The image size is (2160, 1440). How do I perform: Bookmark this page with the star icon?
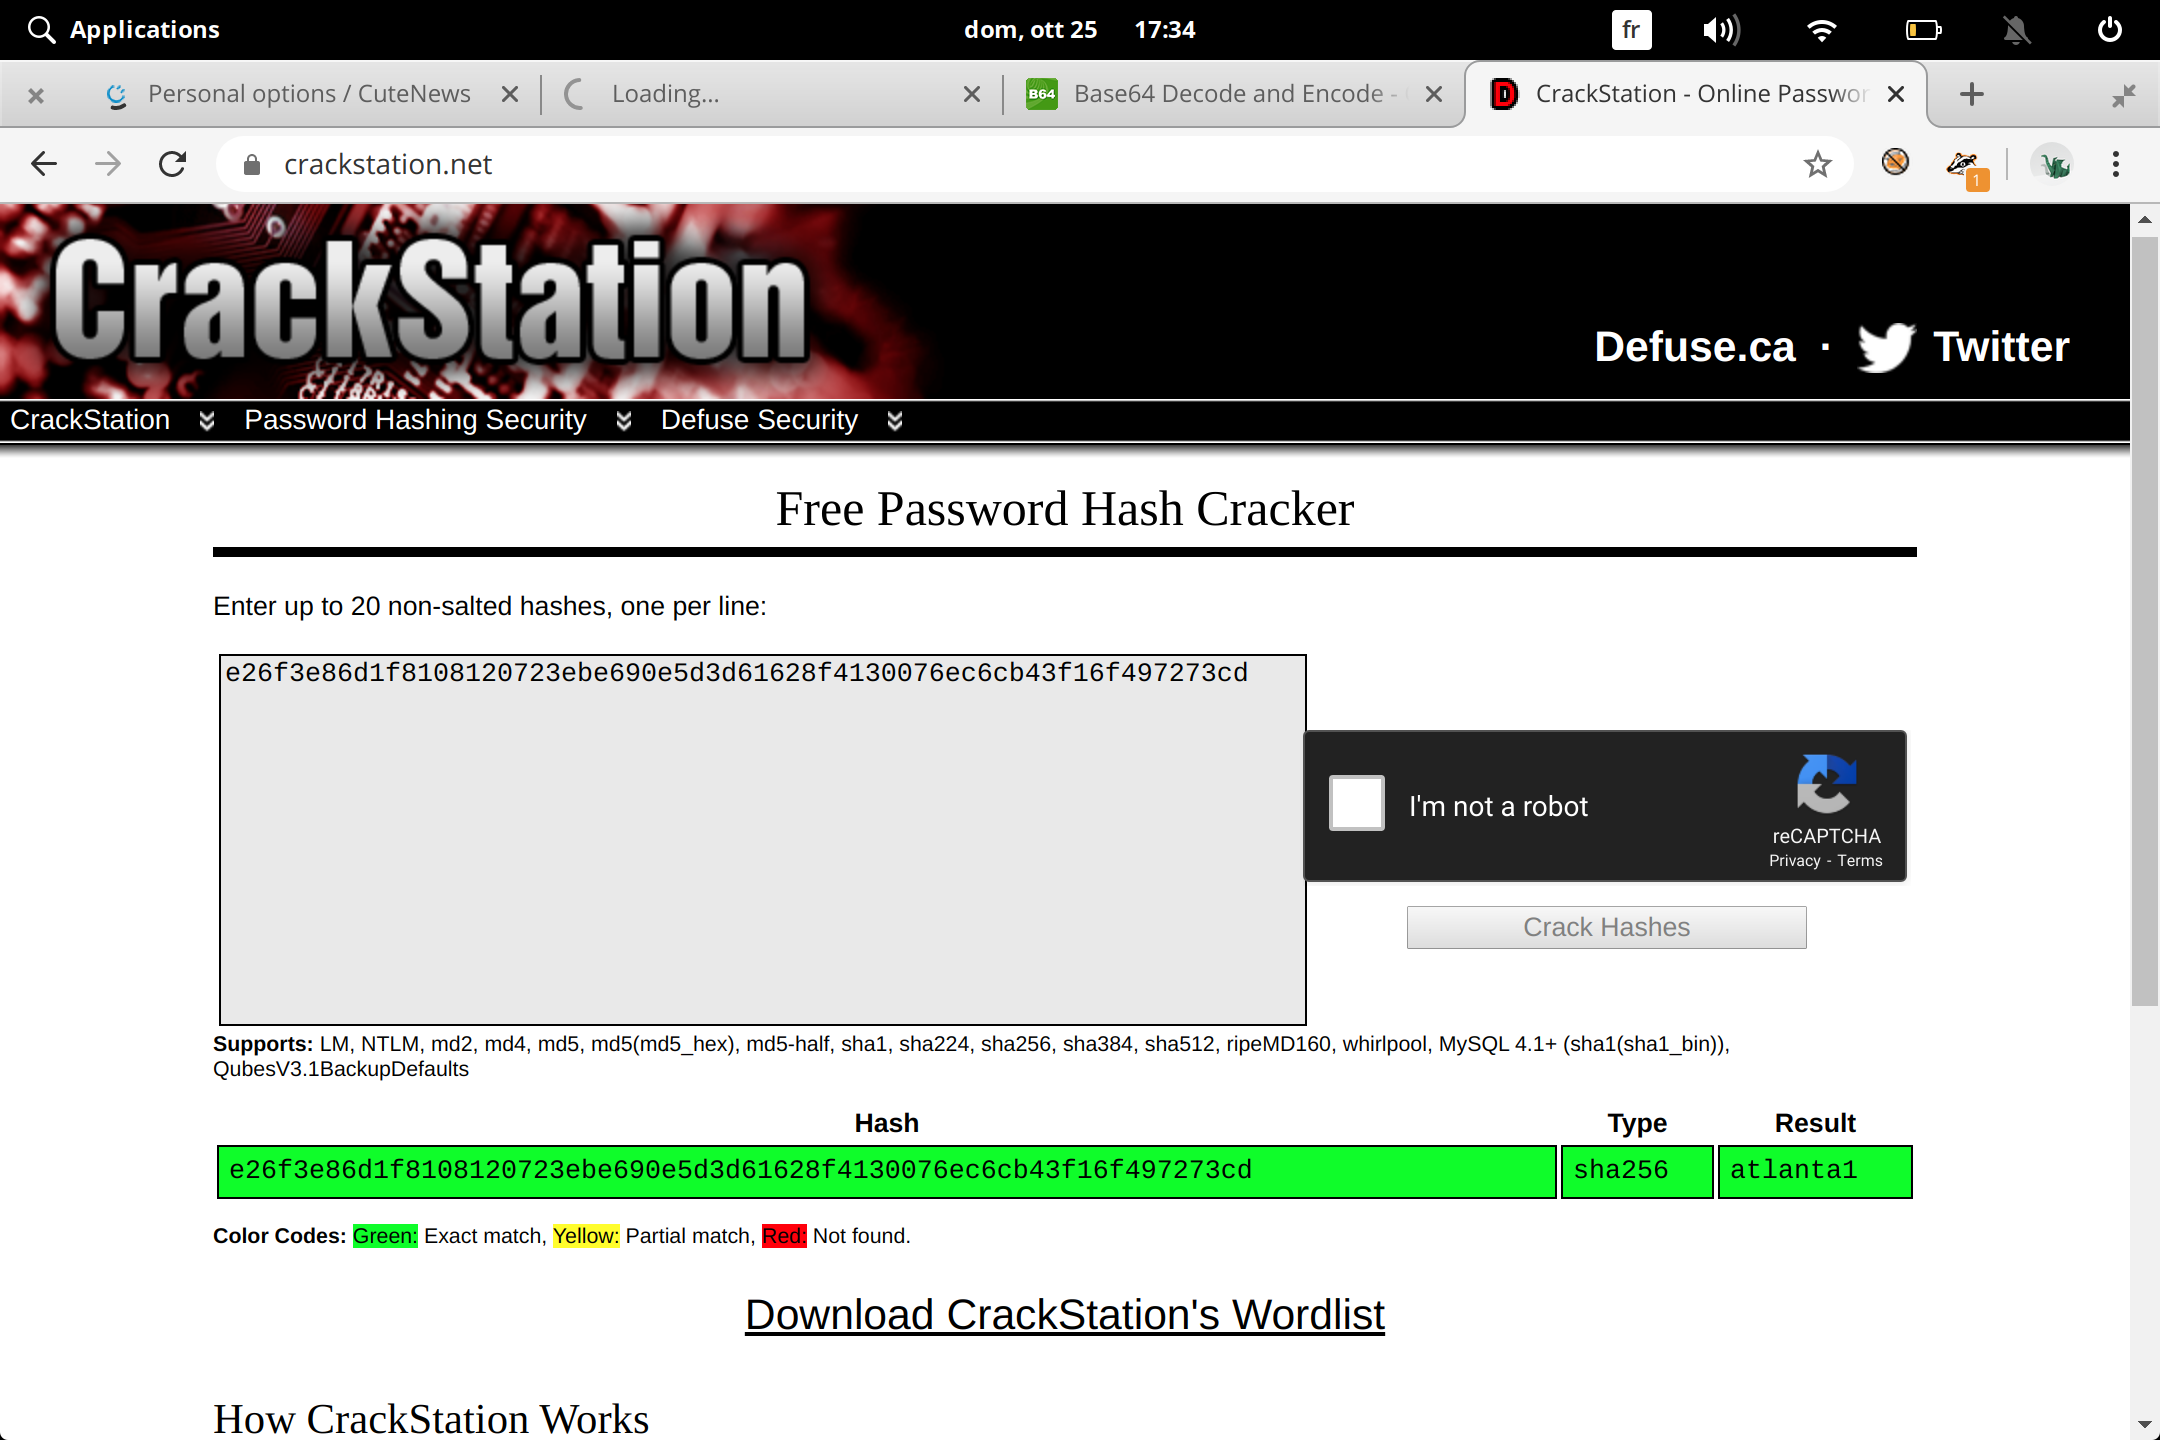tap(1817, 164)
